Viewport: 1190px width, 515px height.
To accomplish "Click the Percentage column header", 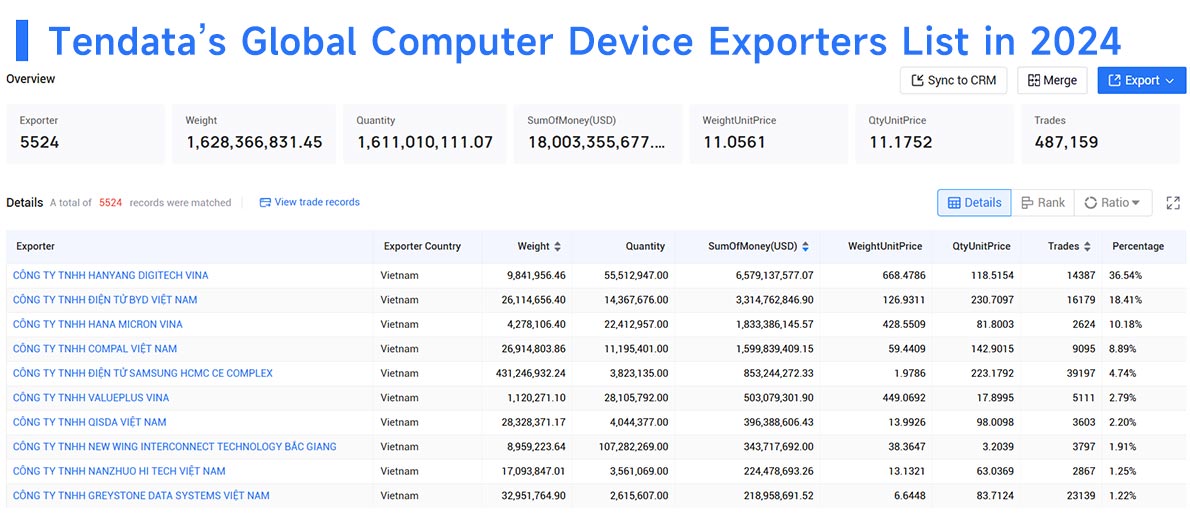I will pos(1138,247).
